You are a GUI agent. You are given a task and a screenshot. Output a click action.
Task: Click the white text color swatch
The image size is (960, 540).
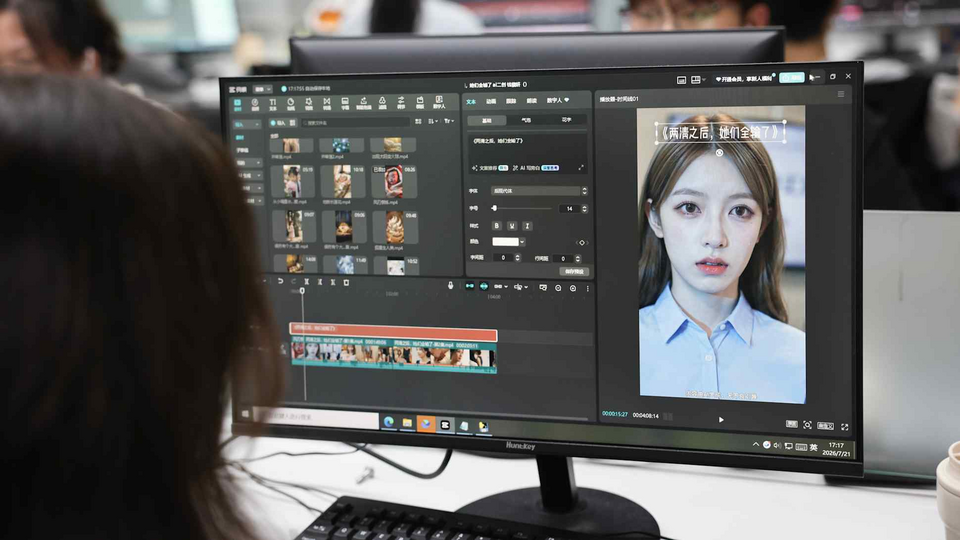505,242
